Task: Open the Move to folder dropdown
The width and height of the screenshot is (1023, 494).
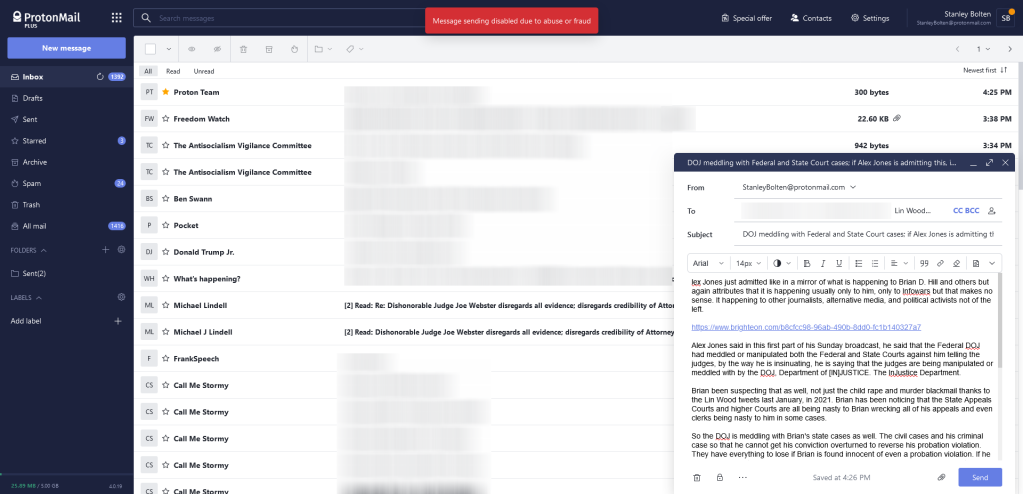Action: coord(323,49)
